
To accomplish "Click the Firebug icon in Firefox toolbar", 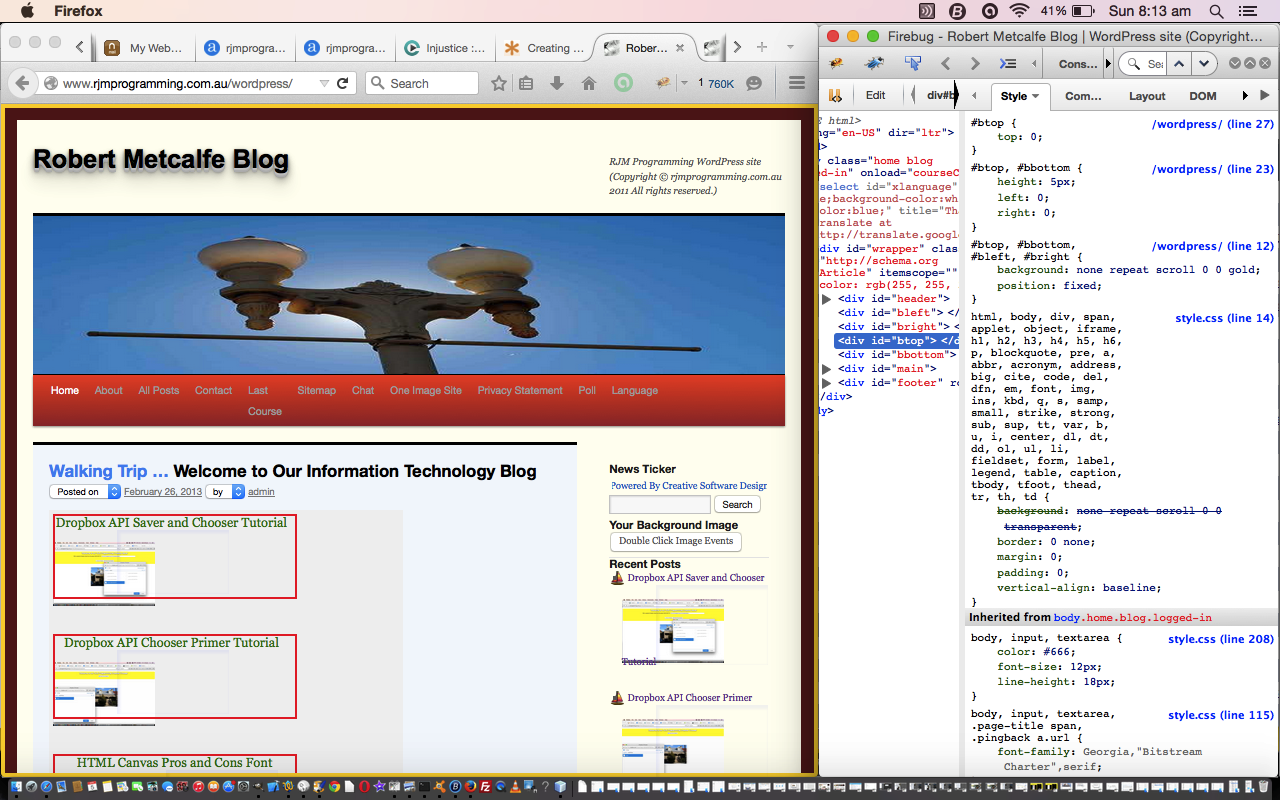I will coord(661,83).
